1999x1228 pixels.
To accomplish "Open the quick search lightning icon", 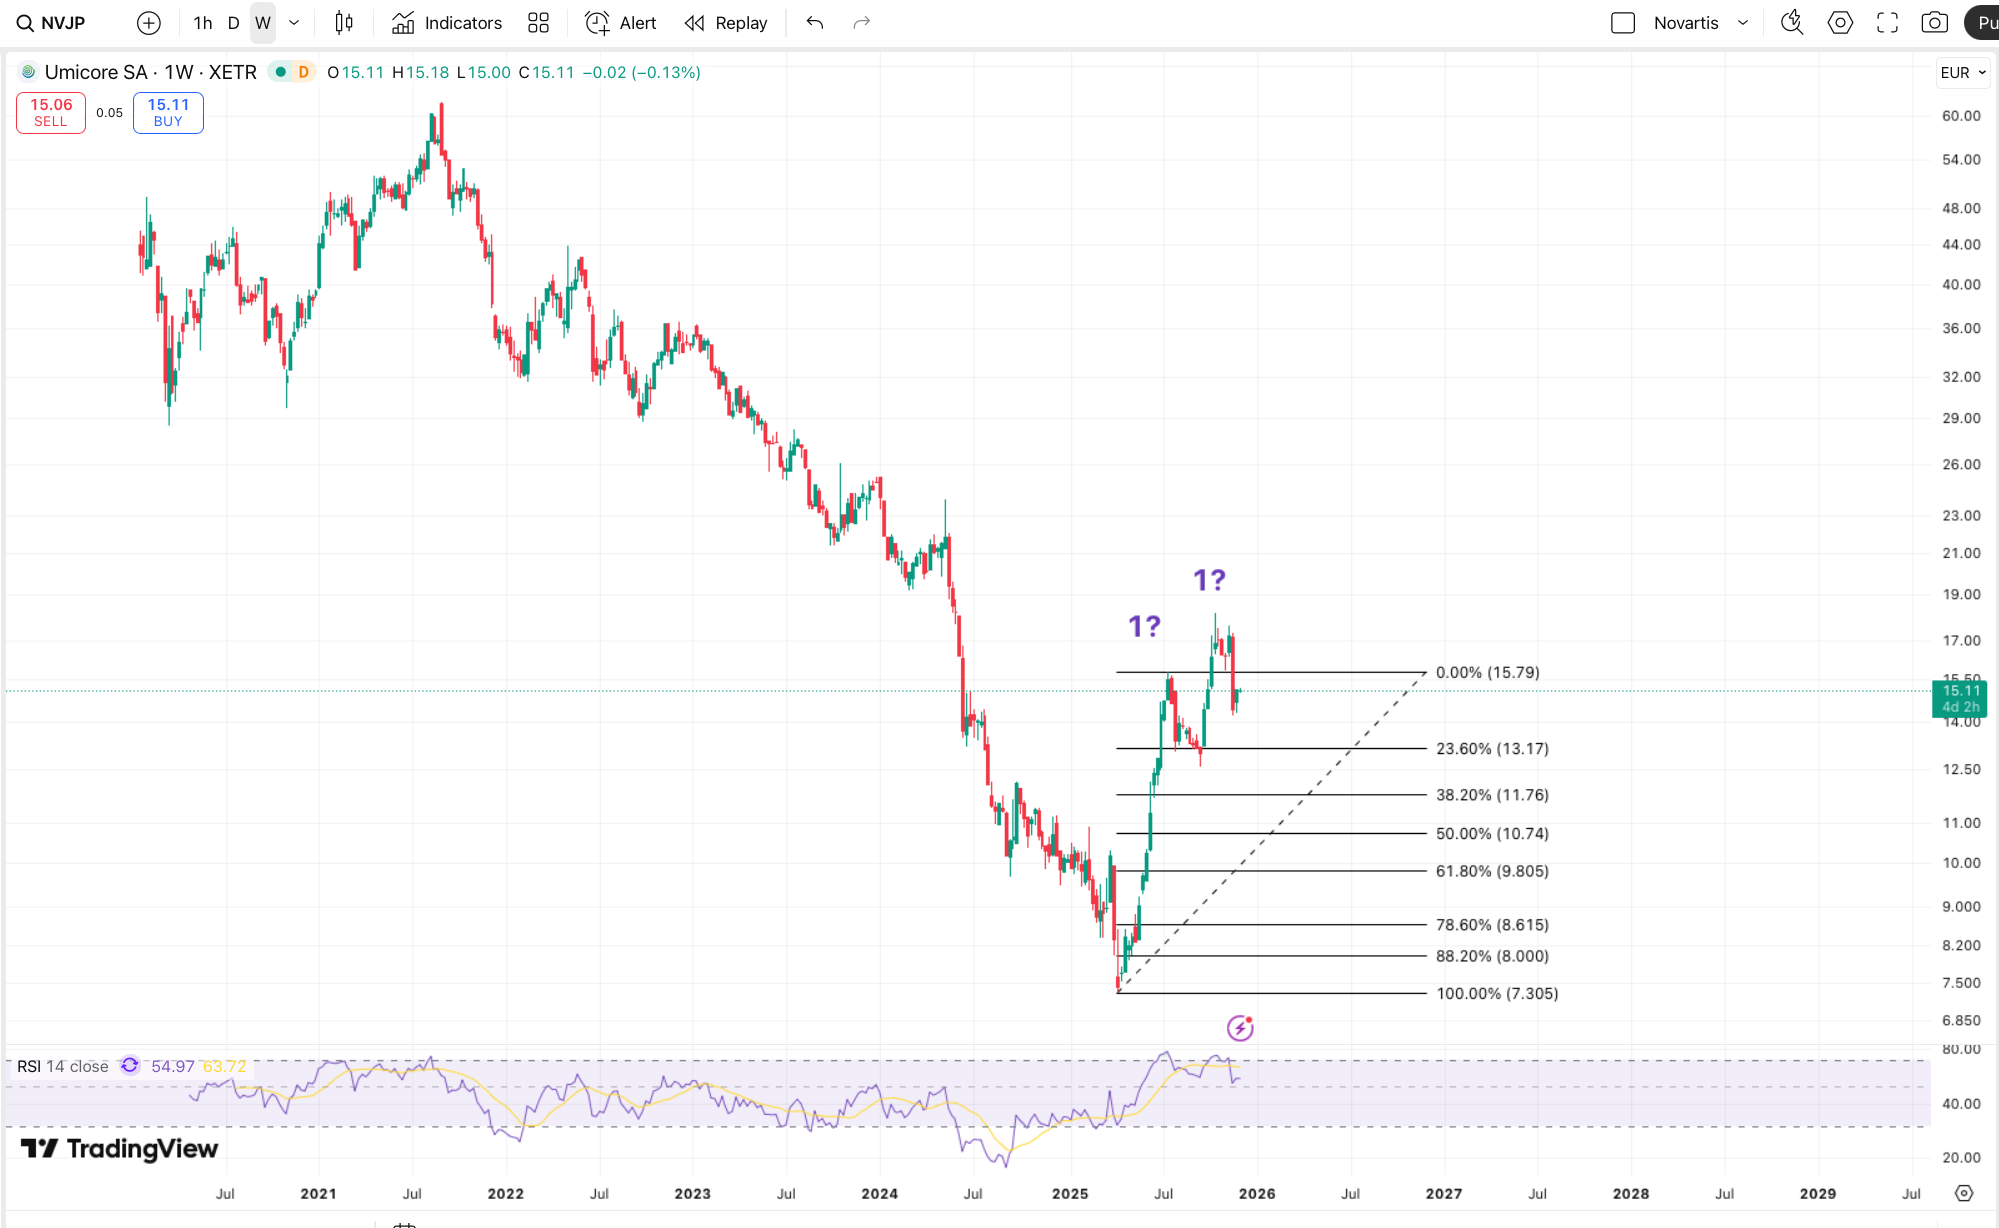I will [x=1792, y=23].
